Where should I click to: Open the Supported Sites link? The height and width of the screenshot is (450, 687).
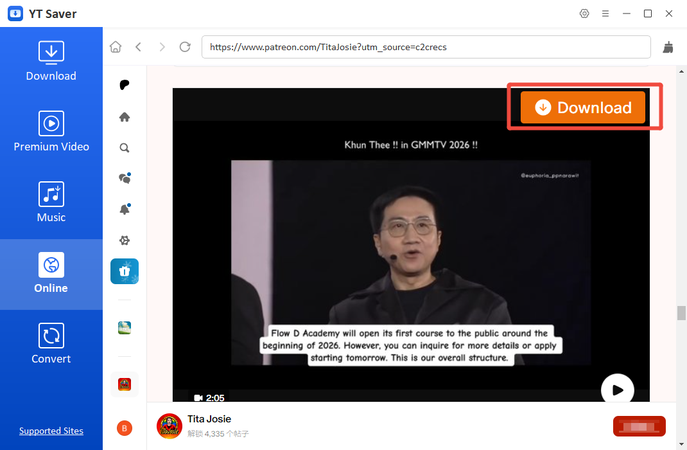[x=51, y=431]
